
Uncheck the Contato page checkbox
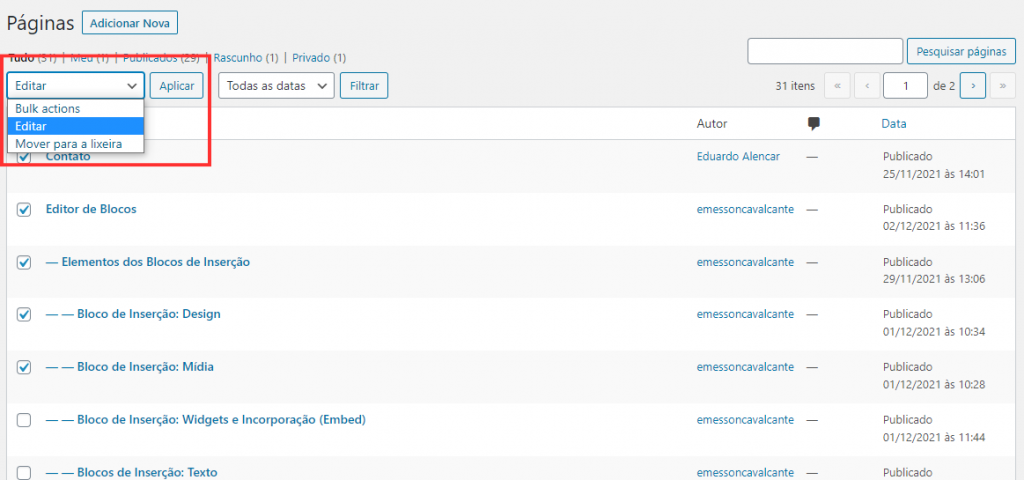point(24,157)
